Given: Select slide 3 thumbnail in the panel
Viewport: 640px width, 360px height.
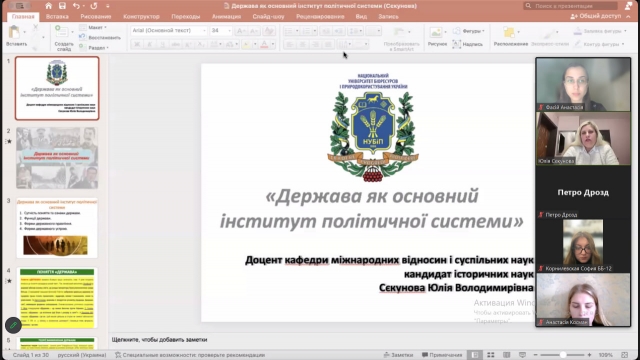Looking at the screenshot, I should pyautogui.click(x=57, y=228).
